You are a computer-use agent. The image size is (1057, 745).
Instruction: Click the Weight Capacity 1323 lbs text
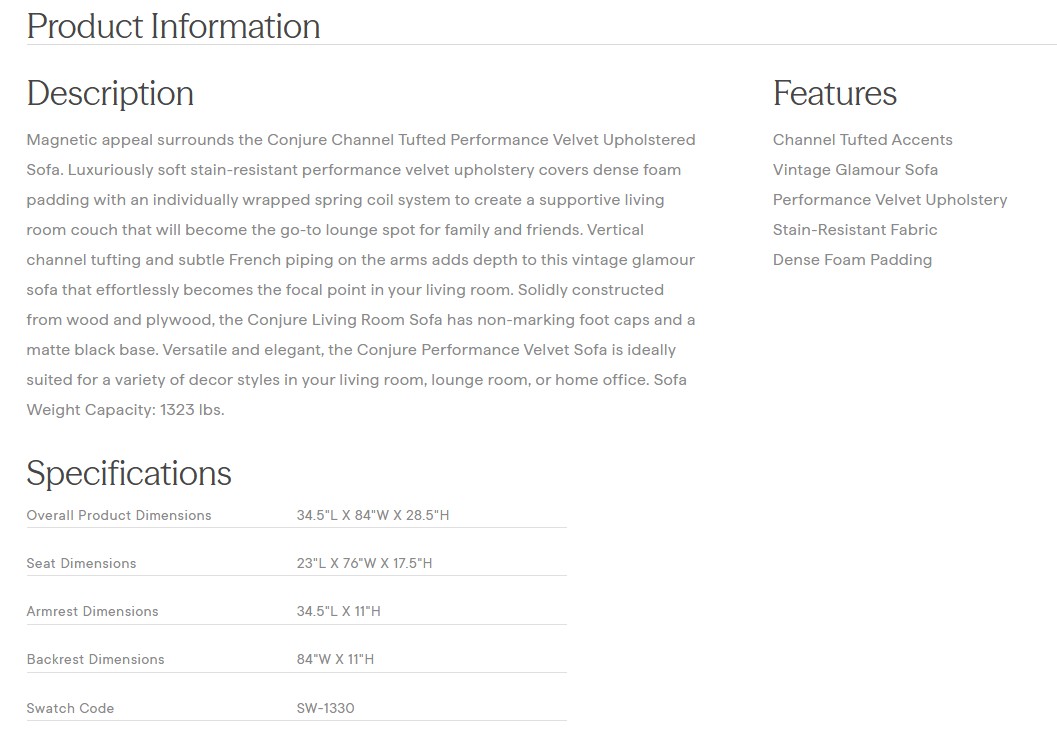click(125, 410)
